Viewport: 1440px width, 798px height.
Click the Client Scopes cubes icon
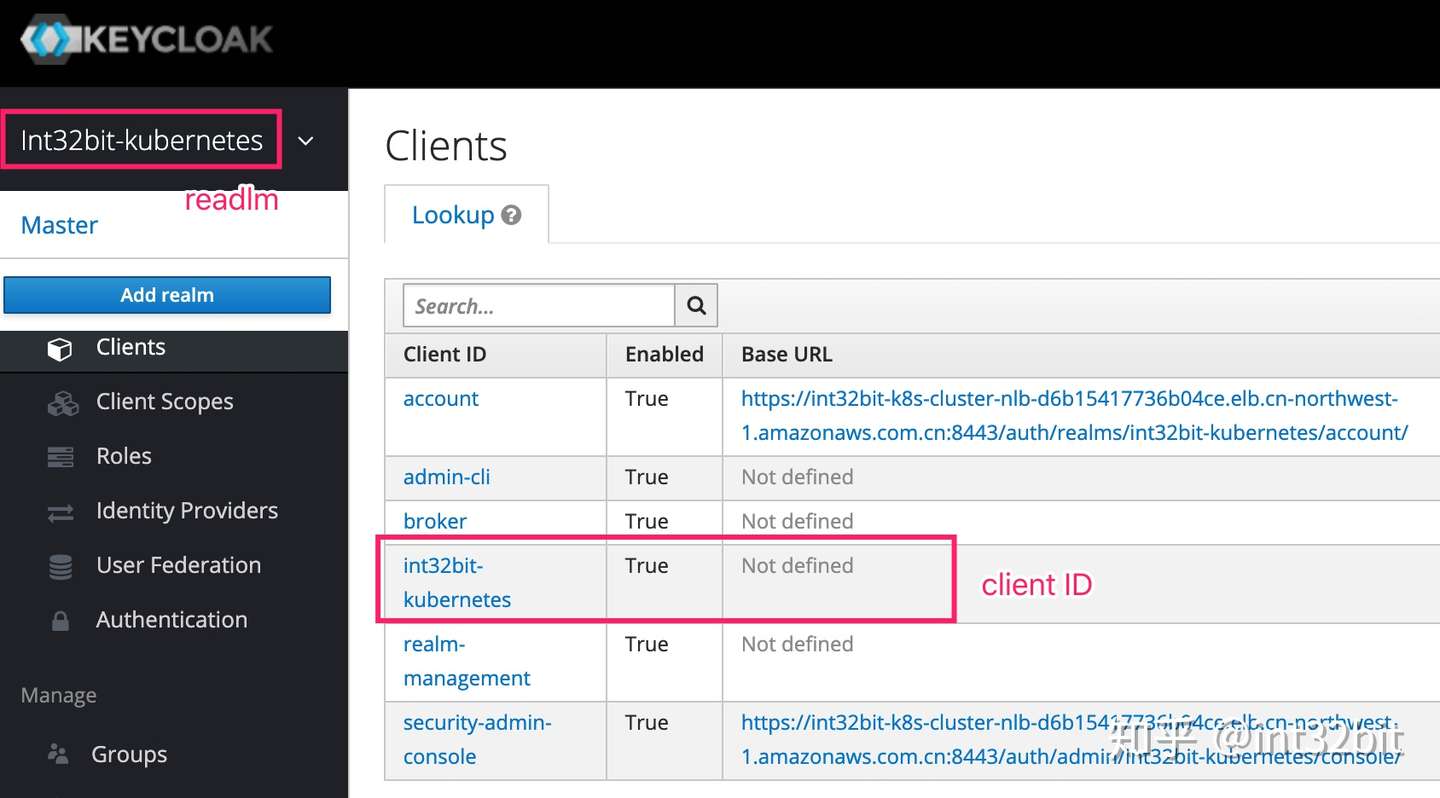click(62, 403)
